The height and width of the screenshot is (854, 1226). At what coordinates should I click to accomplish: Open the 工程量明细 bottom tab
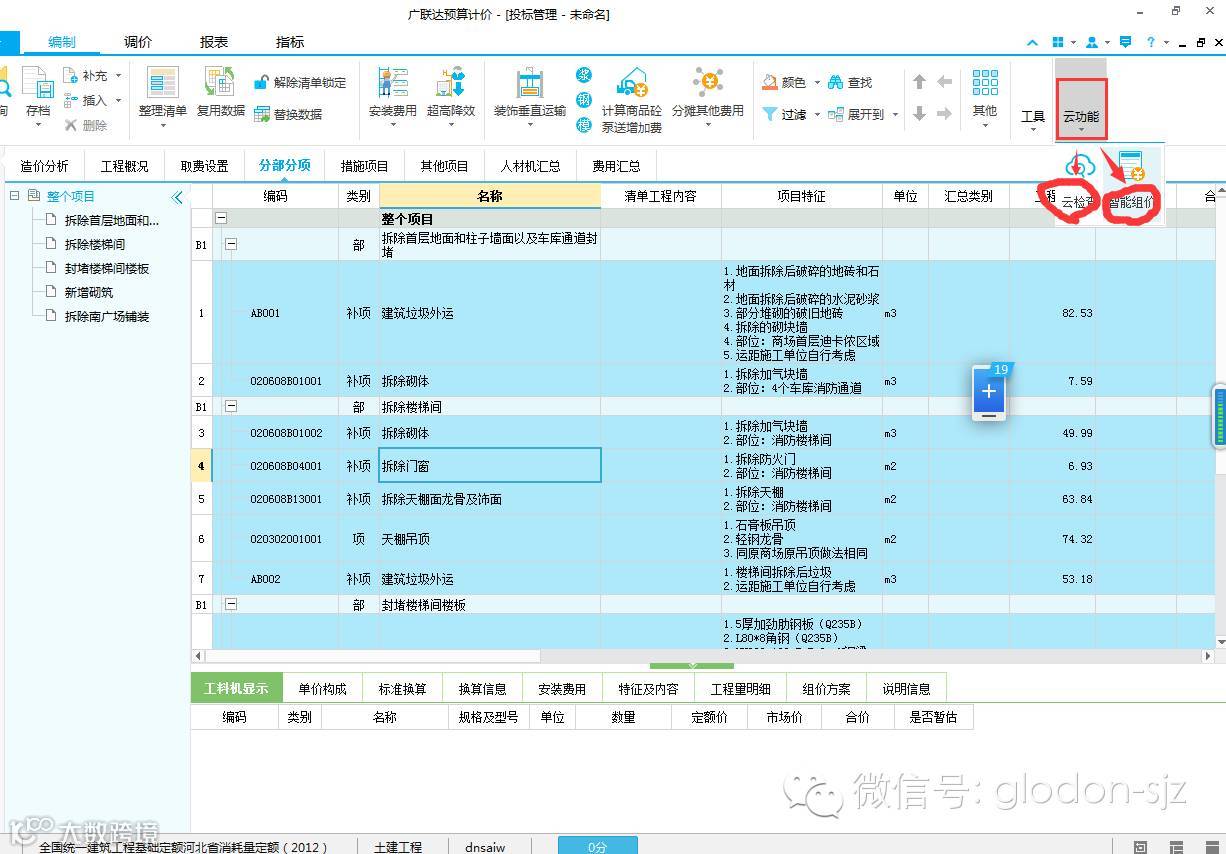[740, 689]
